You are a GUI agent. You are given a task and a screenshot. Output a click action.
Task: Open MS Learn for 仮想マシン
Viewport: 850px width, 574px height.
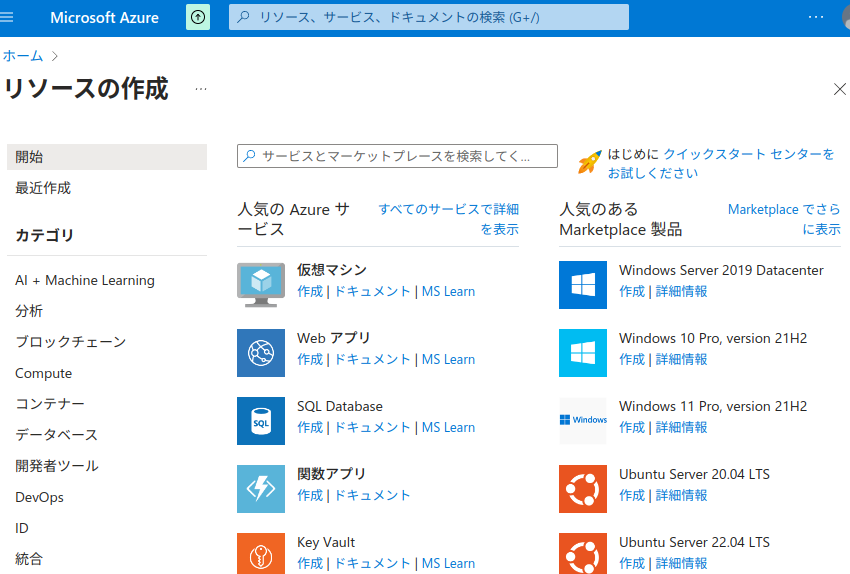pyautogui.click(x=448, y=292)
